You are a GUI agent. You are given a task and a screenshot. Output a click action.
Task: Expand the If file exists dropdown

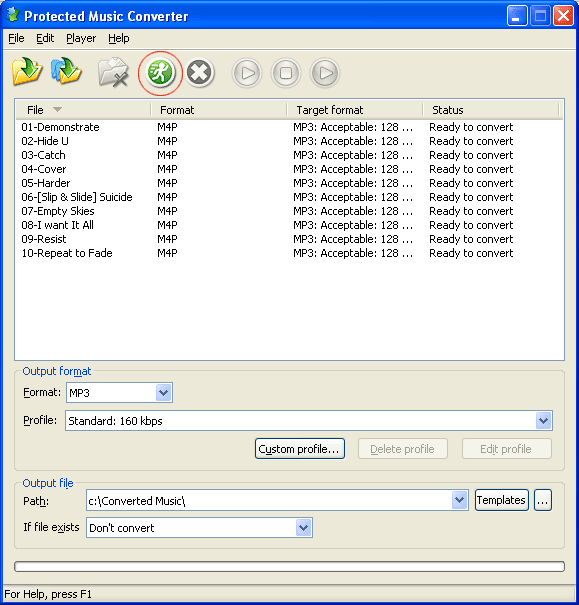(303, 527)
